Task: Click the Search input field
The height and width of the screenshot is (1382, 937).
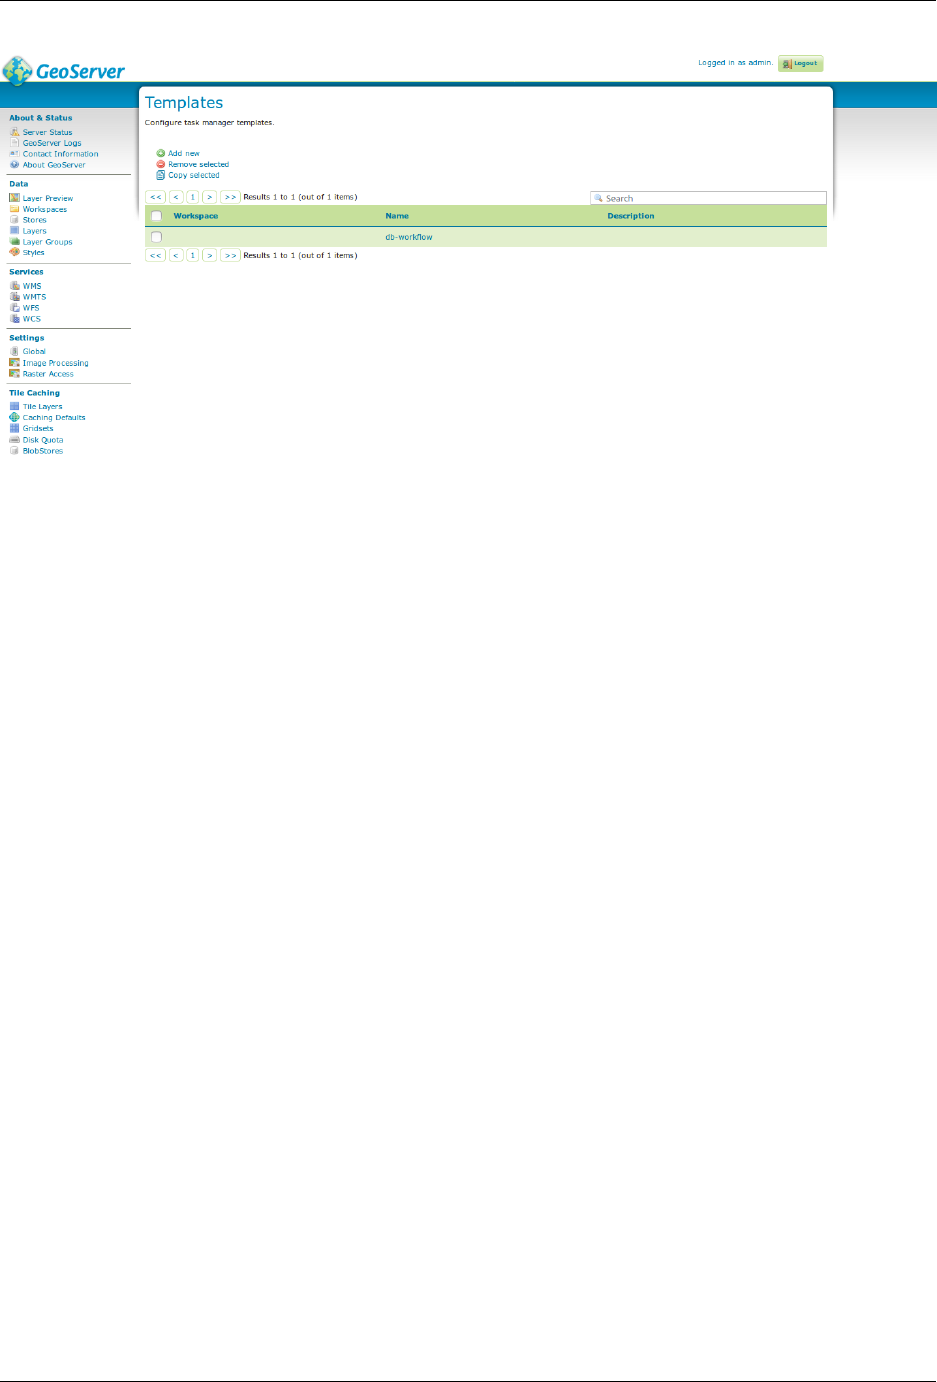Action: (708, 198)
